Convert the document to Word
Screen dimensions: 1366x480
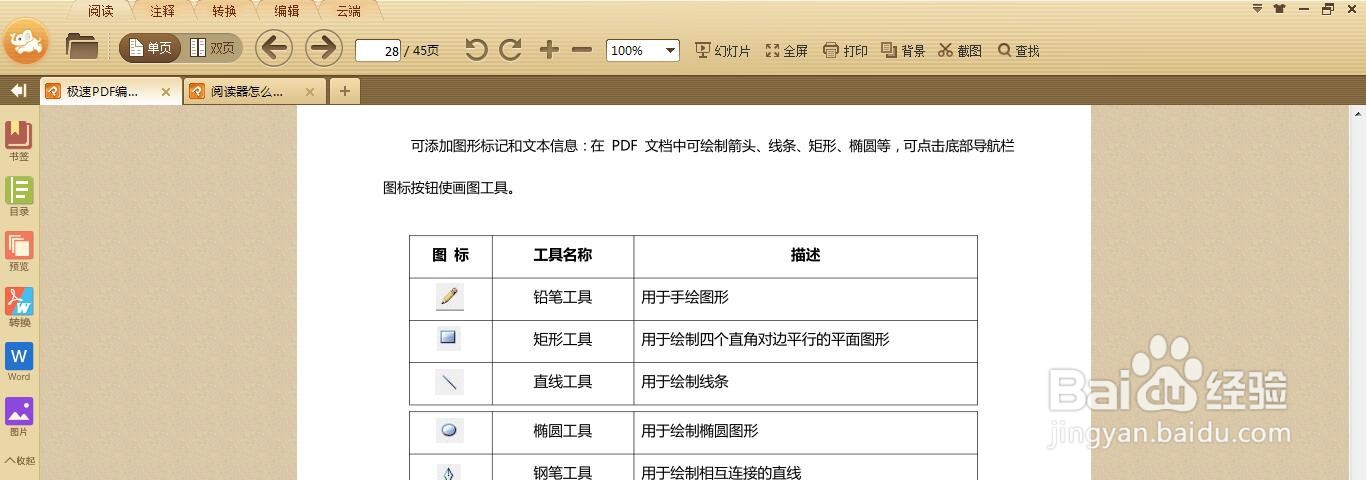pyautogui.click(x=19, y=362)
